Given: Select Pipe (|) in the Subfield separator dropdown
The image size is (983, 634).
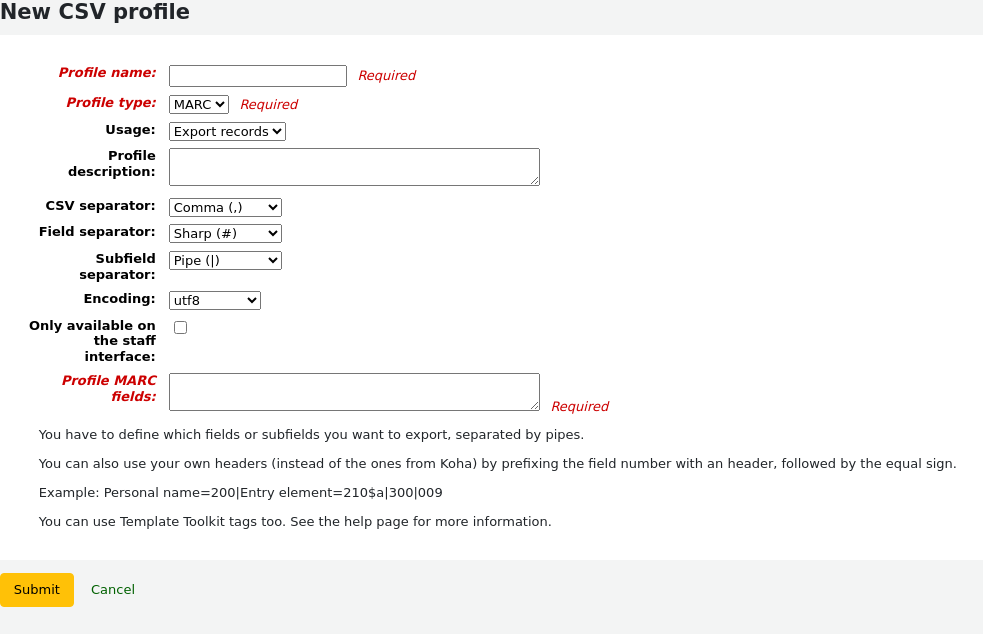Looking at the screenshot, I should tap(224, 260).
